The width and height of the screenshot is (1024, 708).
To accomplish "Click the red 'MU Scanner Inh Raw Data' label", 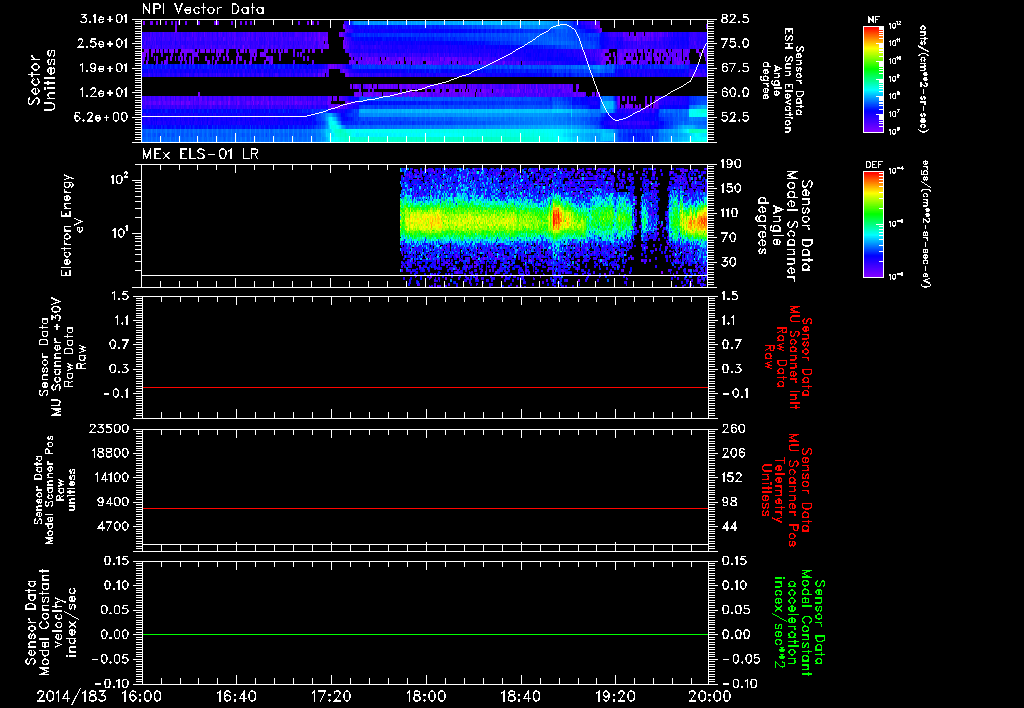I will (x=787, y=357).
